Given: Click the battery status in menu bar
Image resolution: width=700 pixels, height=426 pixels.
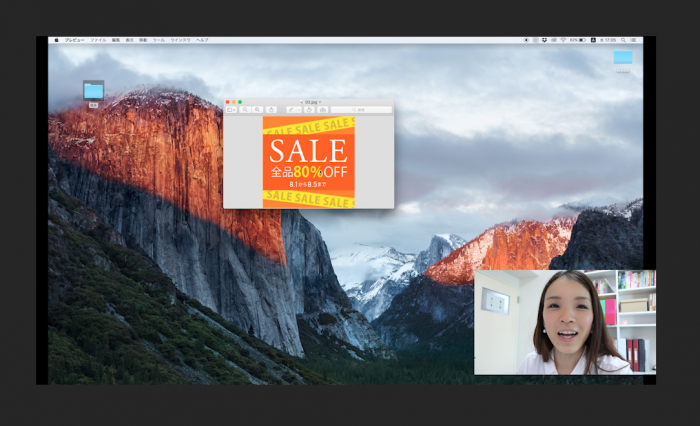Looking at the screenshot, I should coord(577,40).
